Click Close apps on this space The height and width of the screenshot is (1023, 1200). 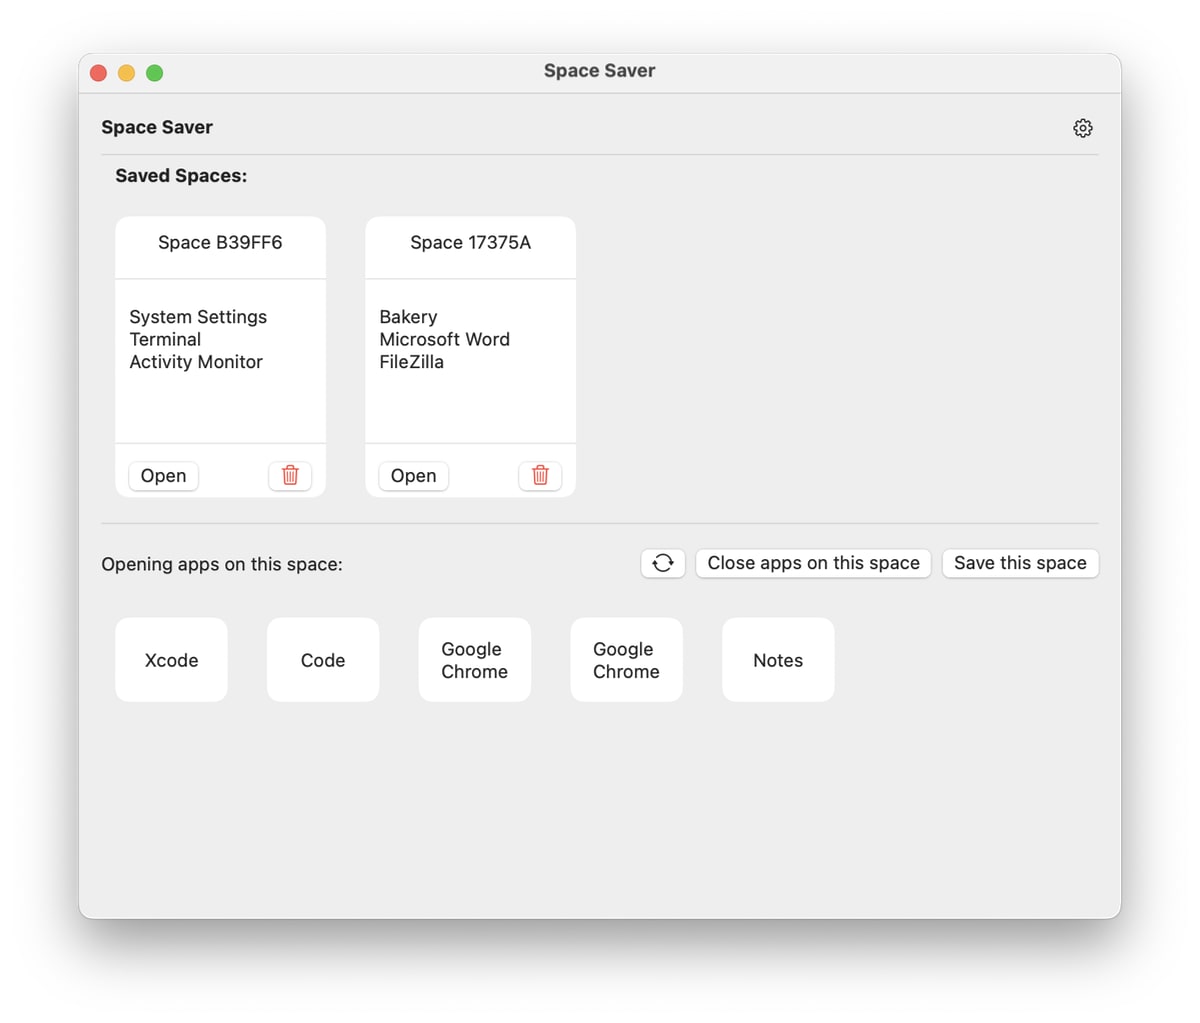tap(812, 563)
